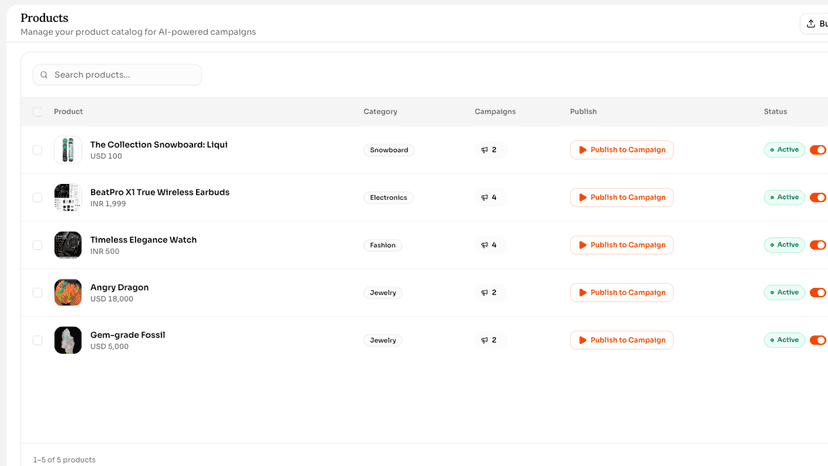Click product name BeatPro X1 True Wireless Earbuds

[x=160, y=192]
